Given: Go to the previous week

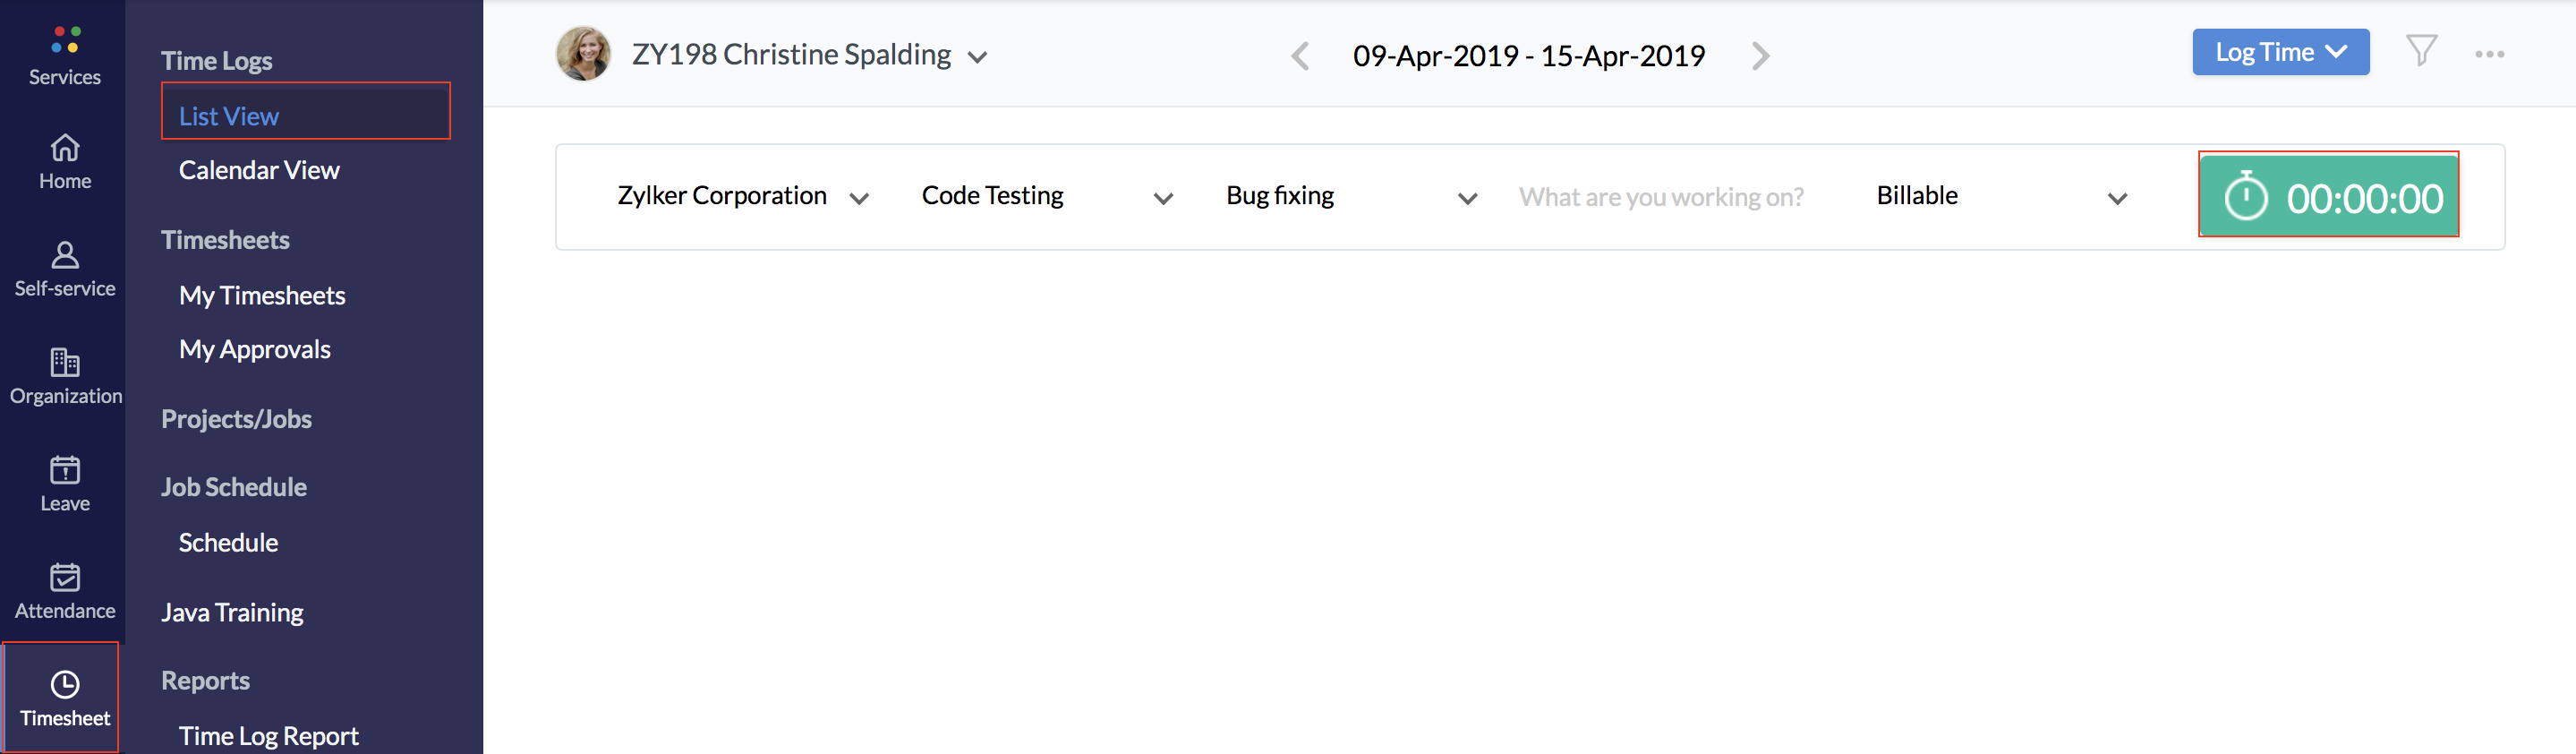Looking at the screenshot, I should [1300, 56].
